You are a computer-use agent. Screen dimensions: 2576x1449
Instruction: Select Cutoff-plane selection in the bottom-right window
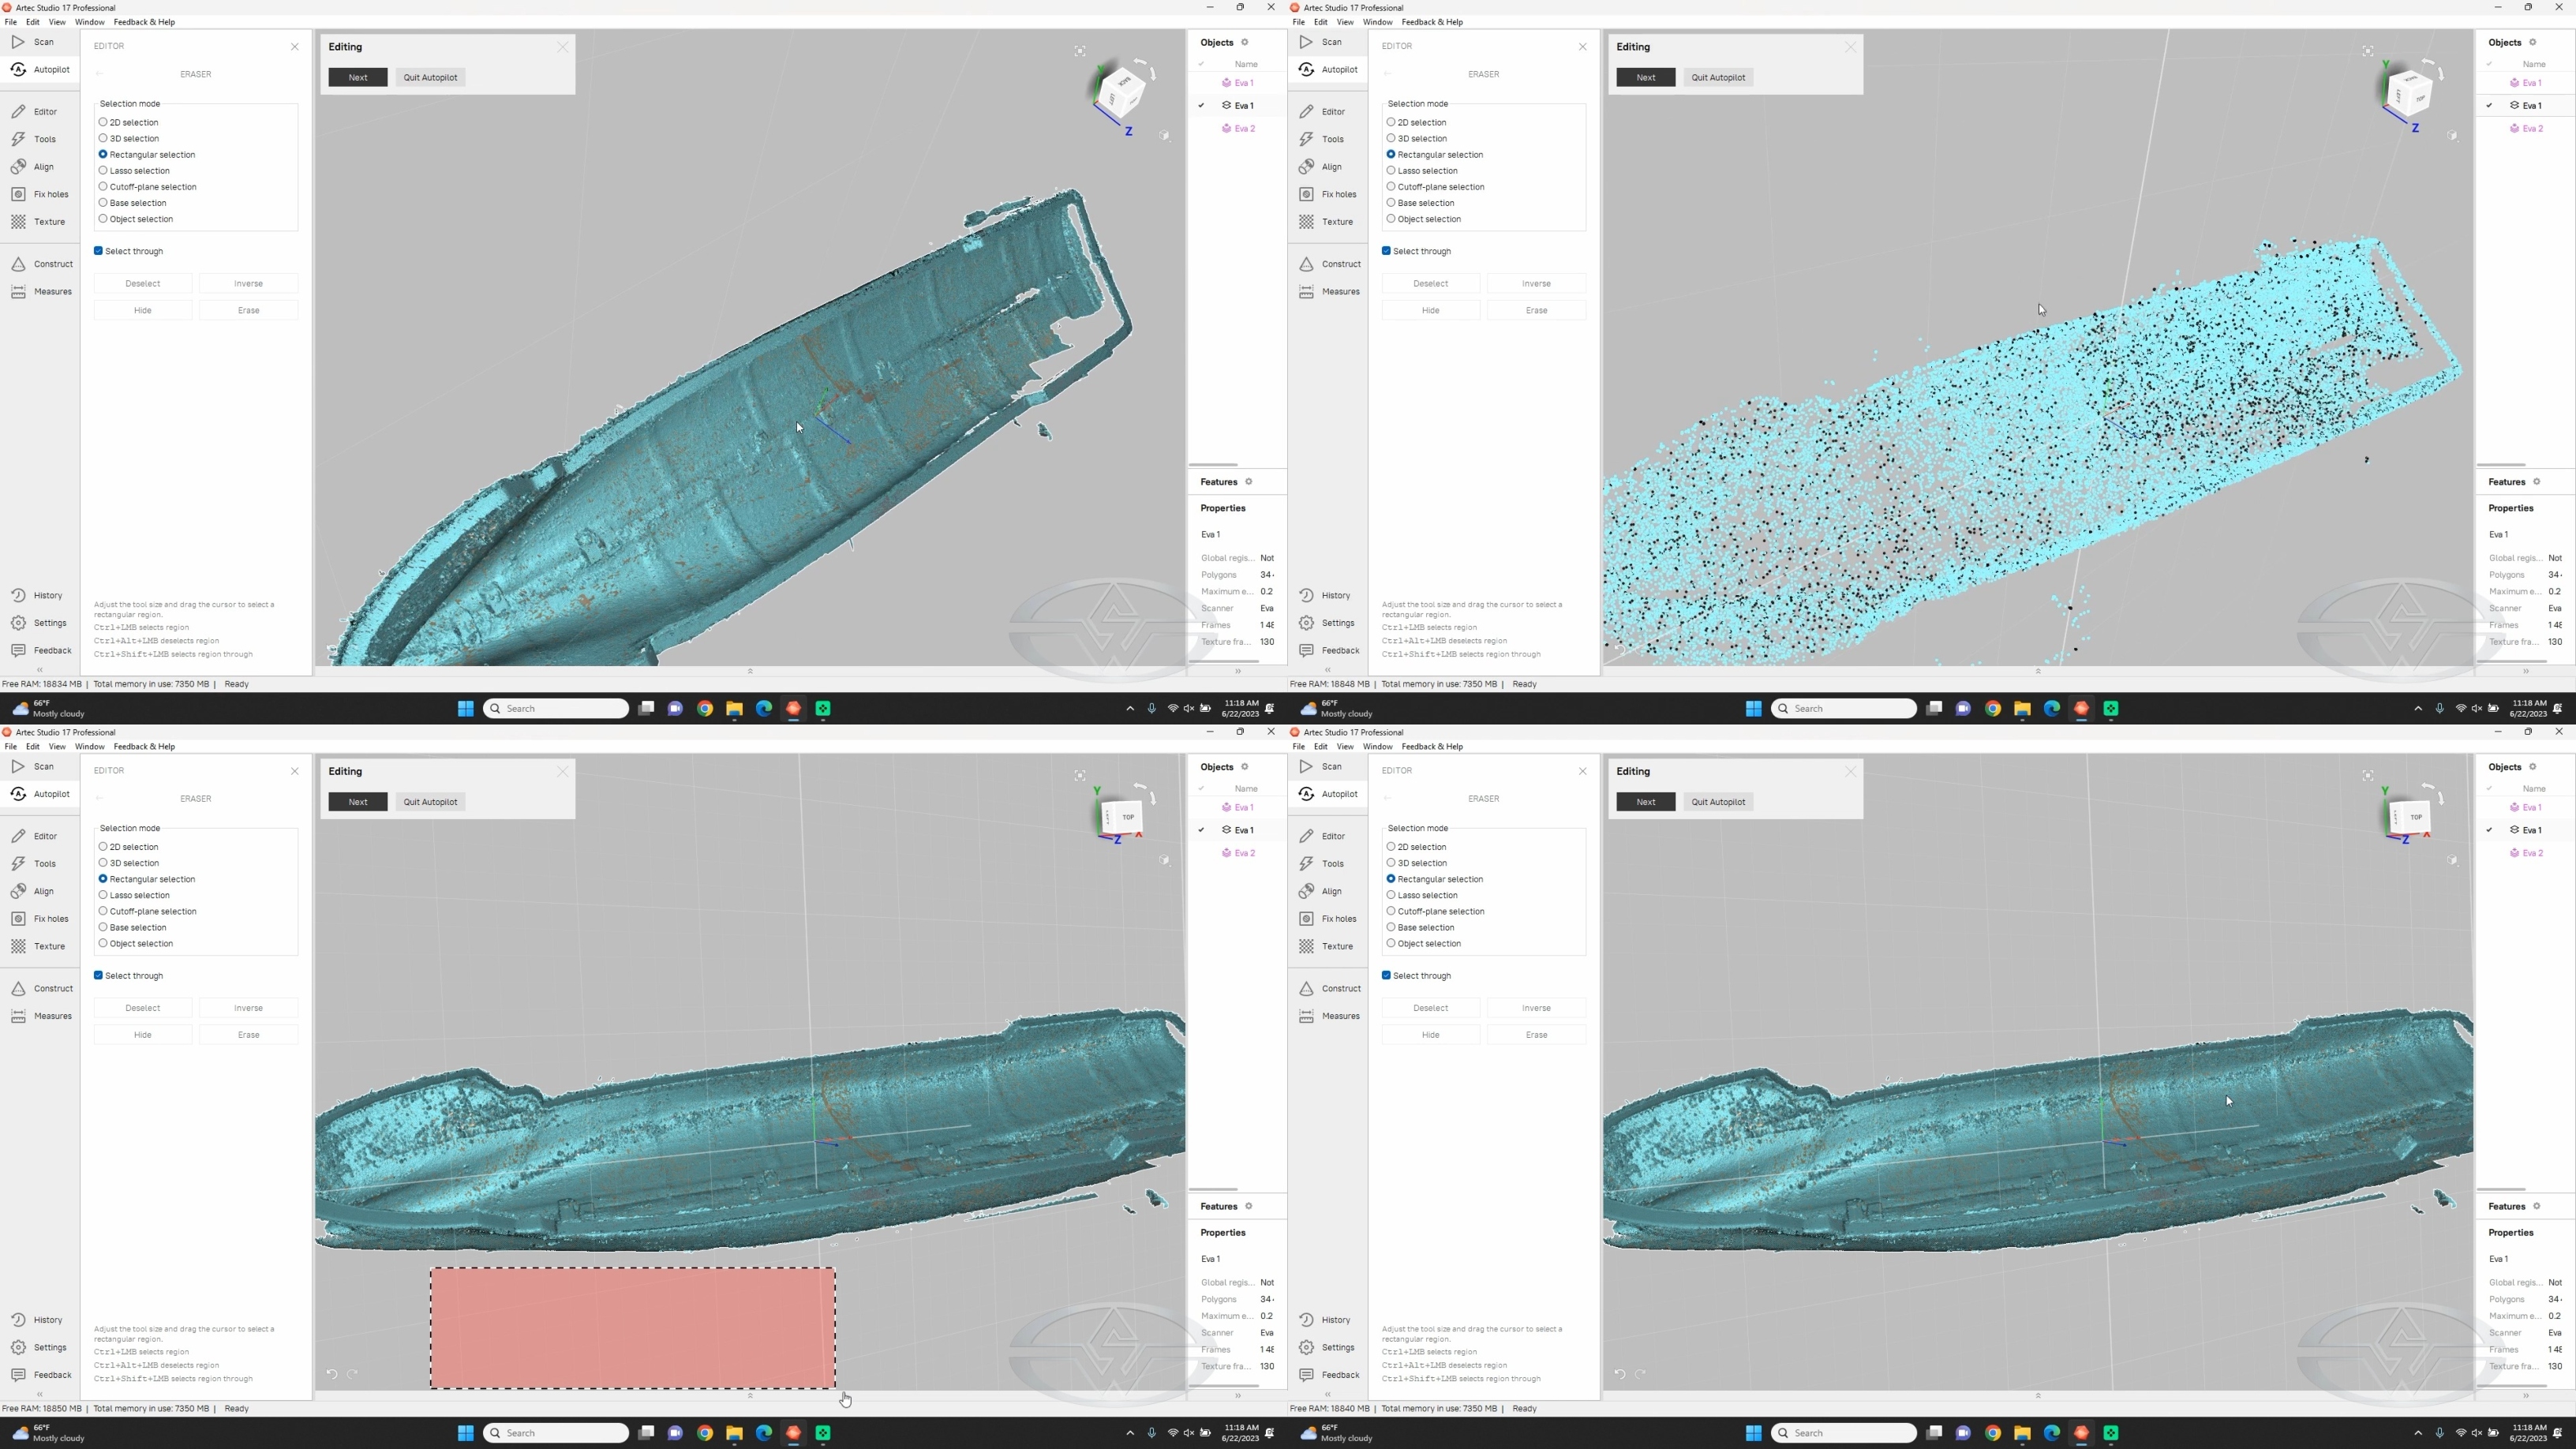point(1435,911)
